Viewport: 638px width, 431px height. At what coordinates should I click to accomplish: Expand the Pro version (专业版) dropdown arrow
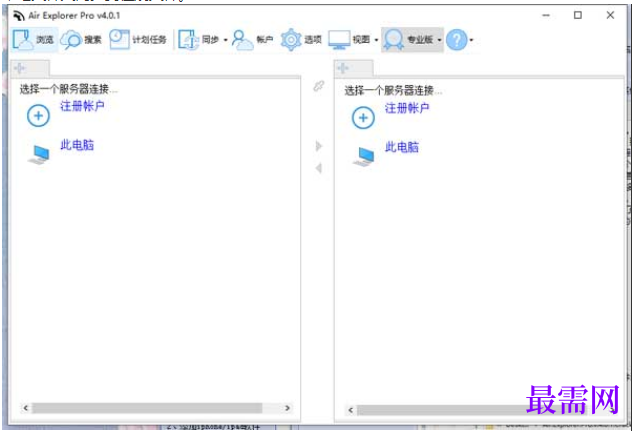tap(439, 40)
